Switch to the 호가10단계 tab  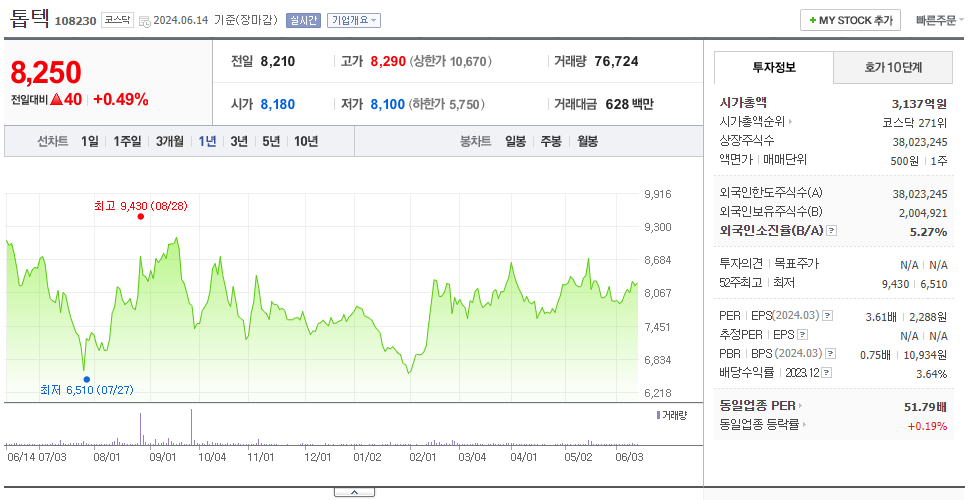pos(893,67)
